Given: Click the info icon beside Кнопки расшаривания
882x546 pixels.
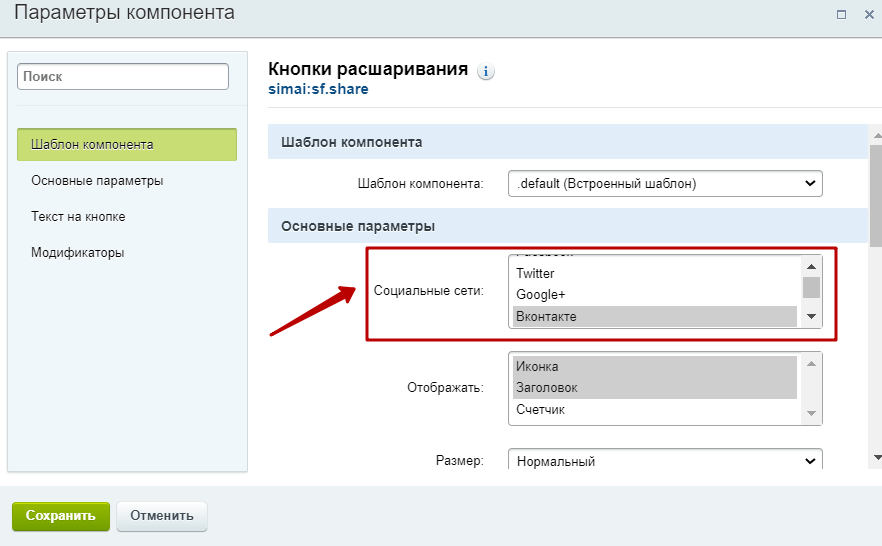Looking at the screenshot, I should tap(486, 72).
